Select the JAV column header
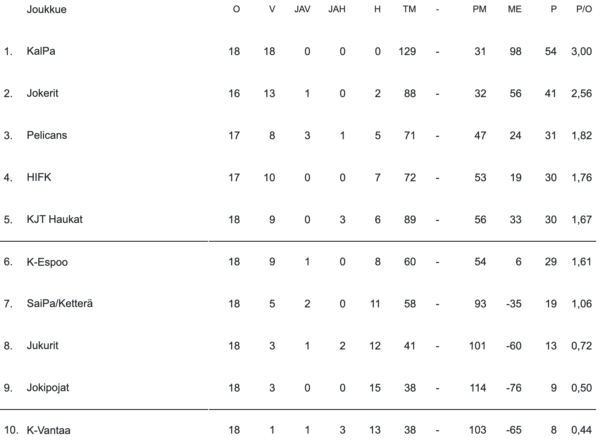600x442 pixels. tap(304, 8)
